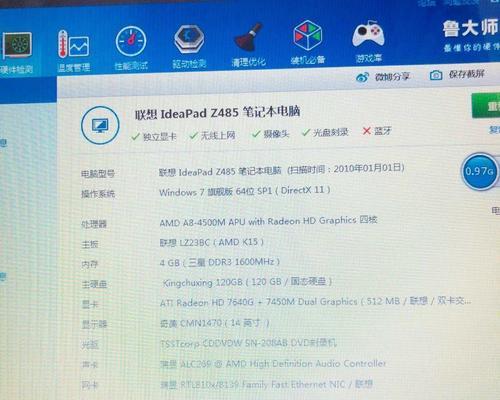
Task: Open 装机必备 colorful cube icon
Action: (308, 42)
